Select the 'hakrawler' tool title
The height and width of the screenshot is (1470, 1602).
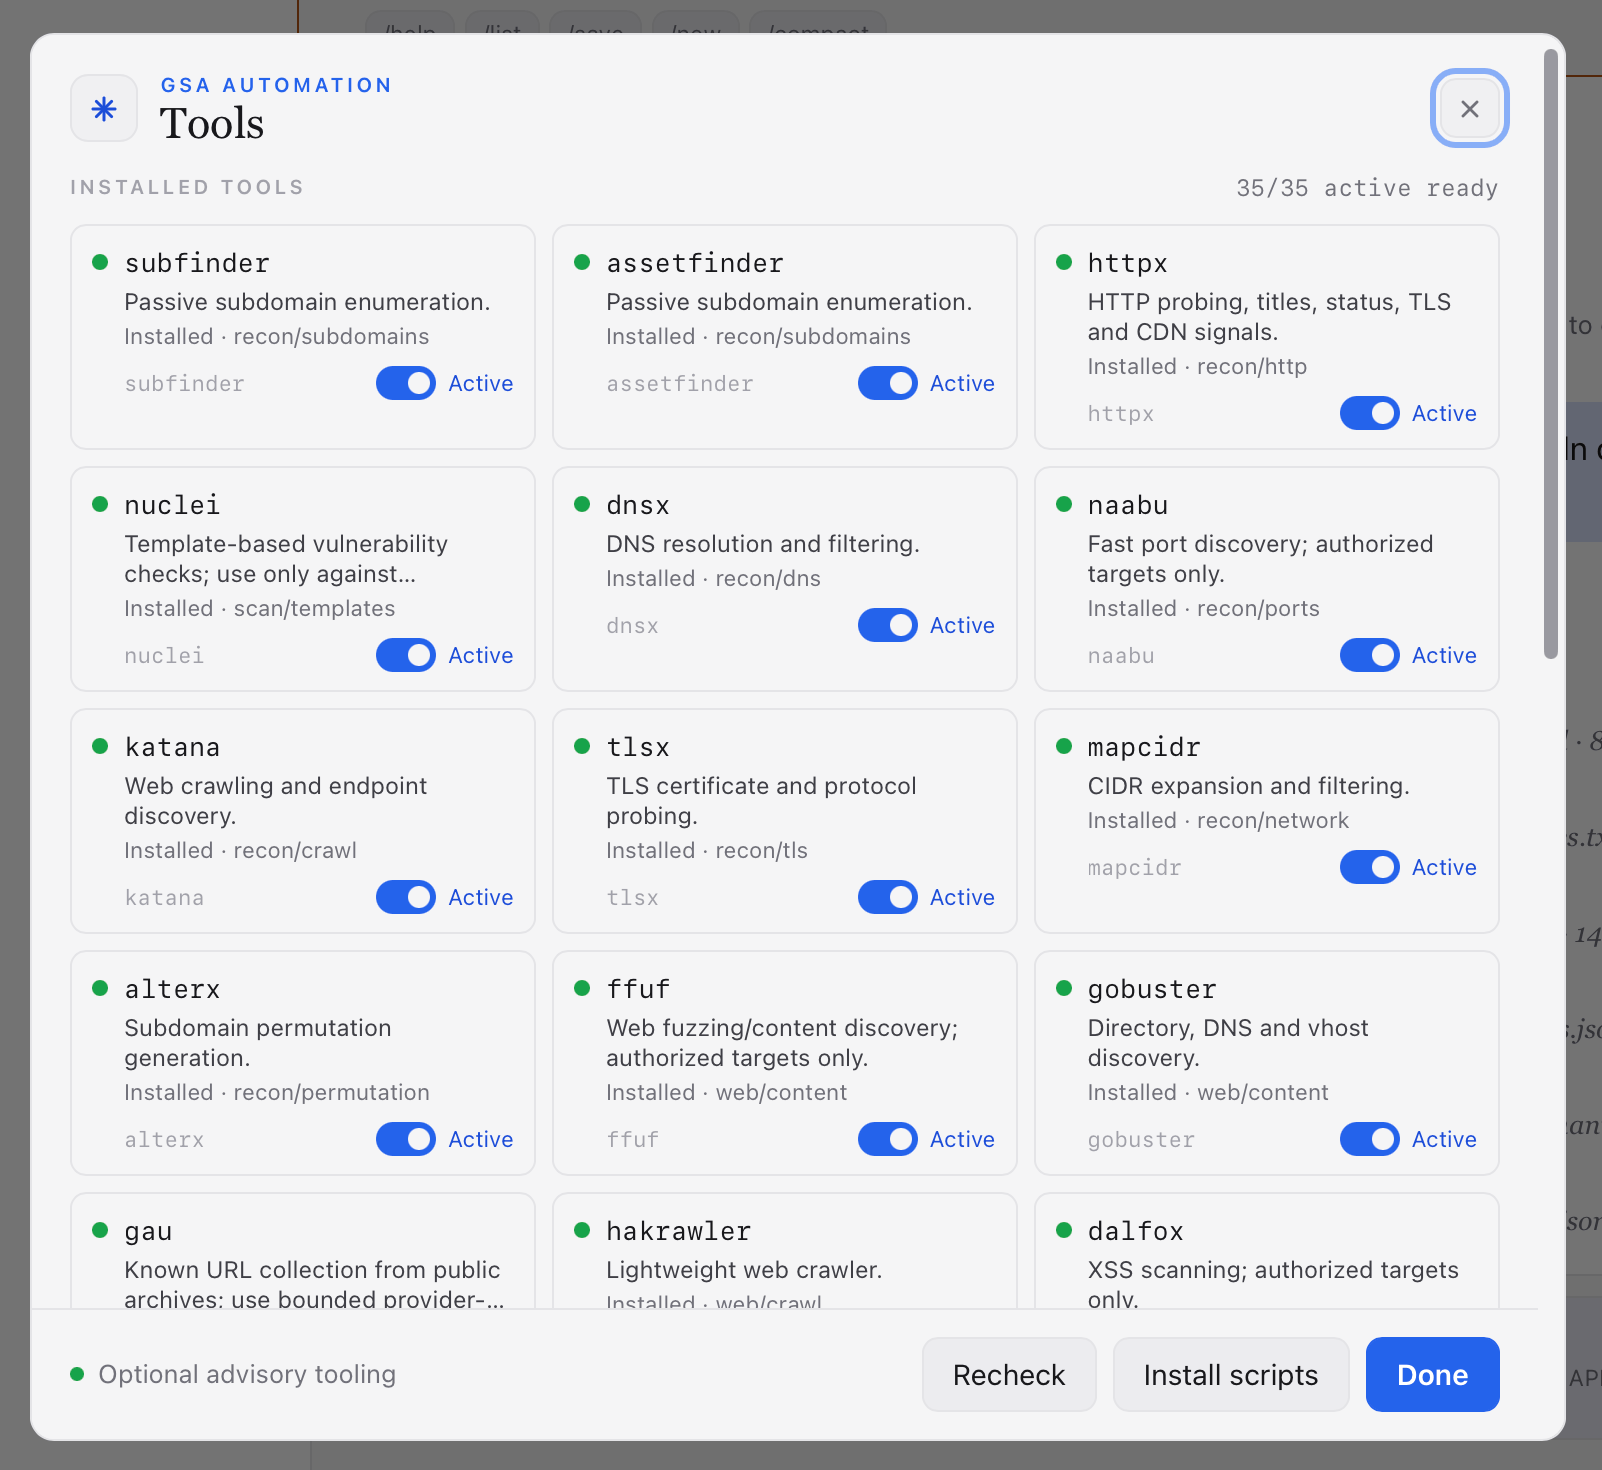tap(679, 1231)
